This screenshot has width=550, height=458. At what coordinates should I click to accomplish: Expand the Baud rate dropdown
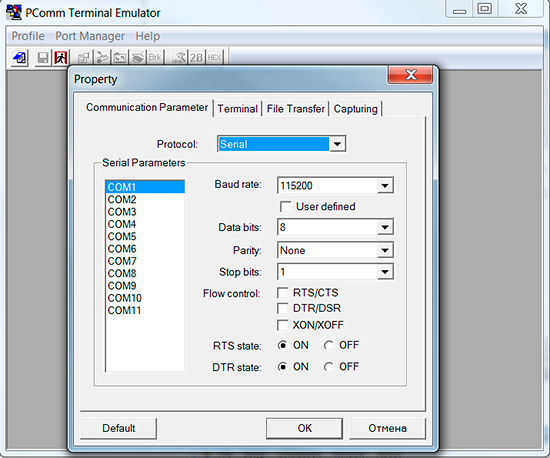pyautogui.click(x=385, y=186)
